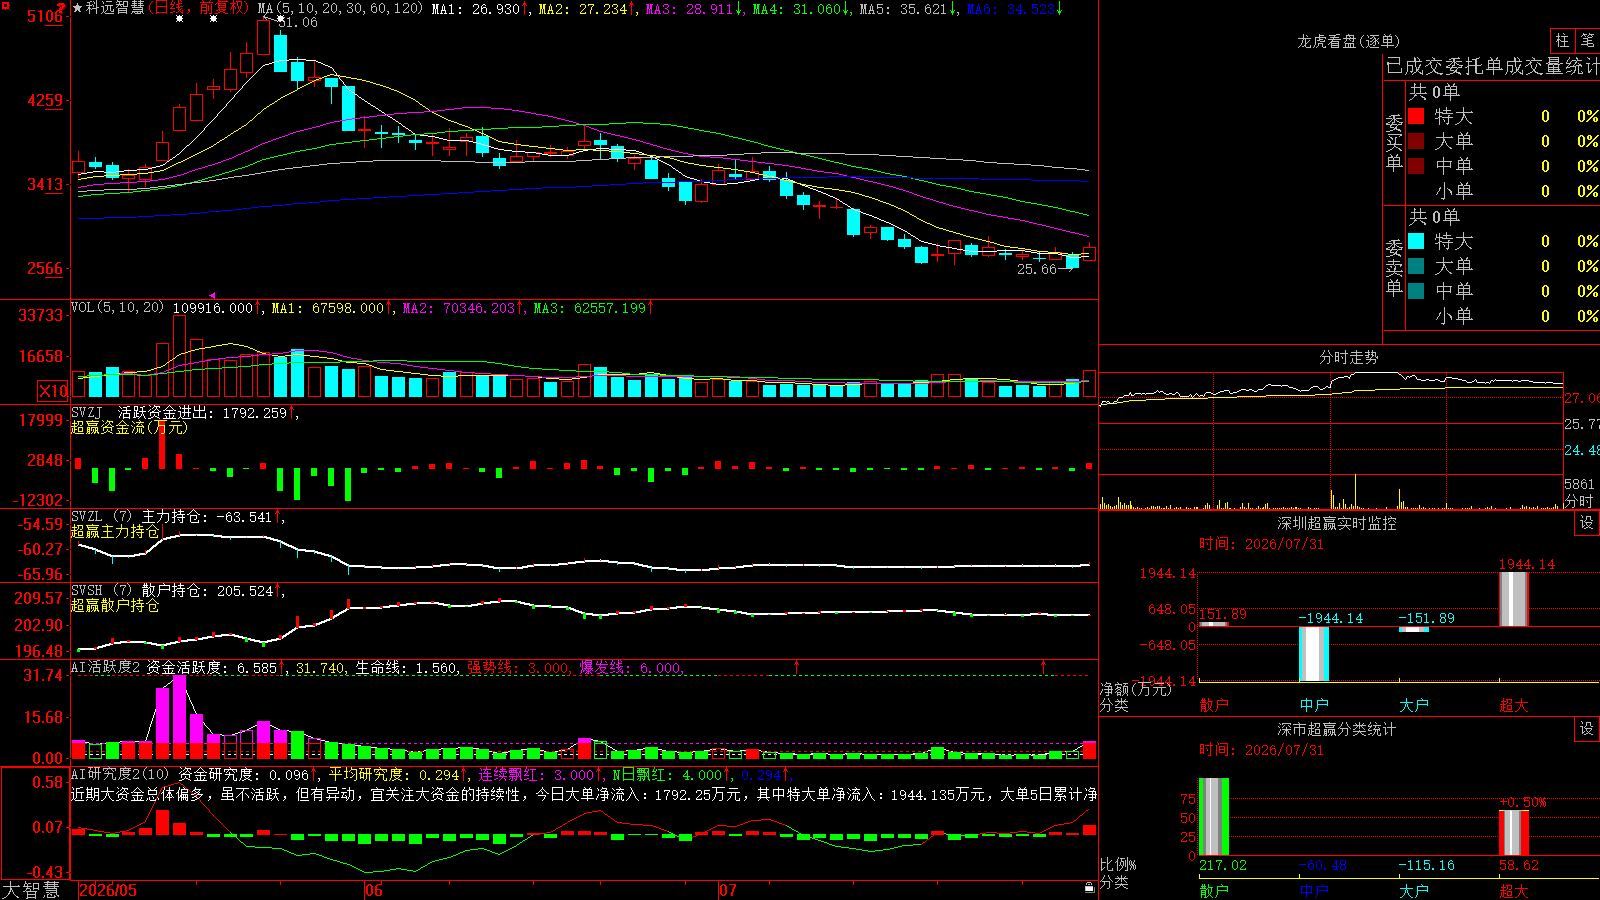Image resolution: width=1600 pixels, height=900 pixels.
Task: Click the 已成交委托单成交量统计 header
Action: pyautogui.click(x=1492, y=66)
